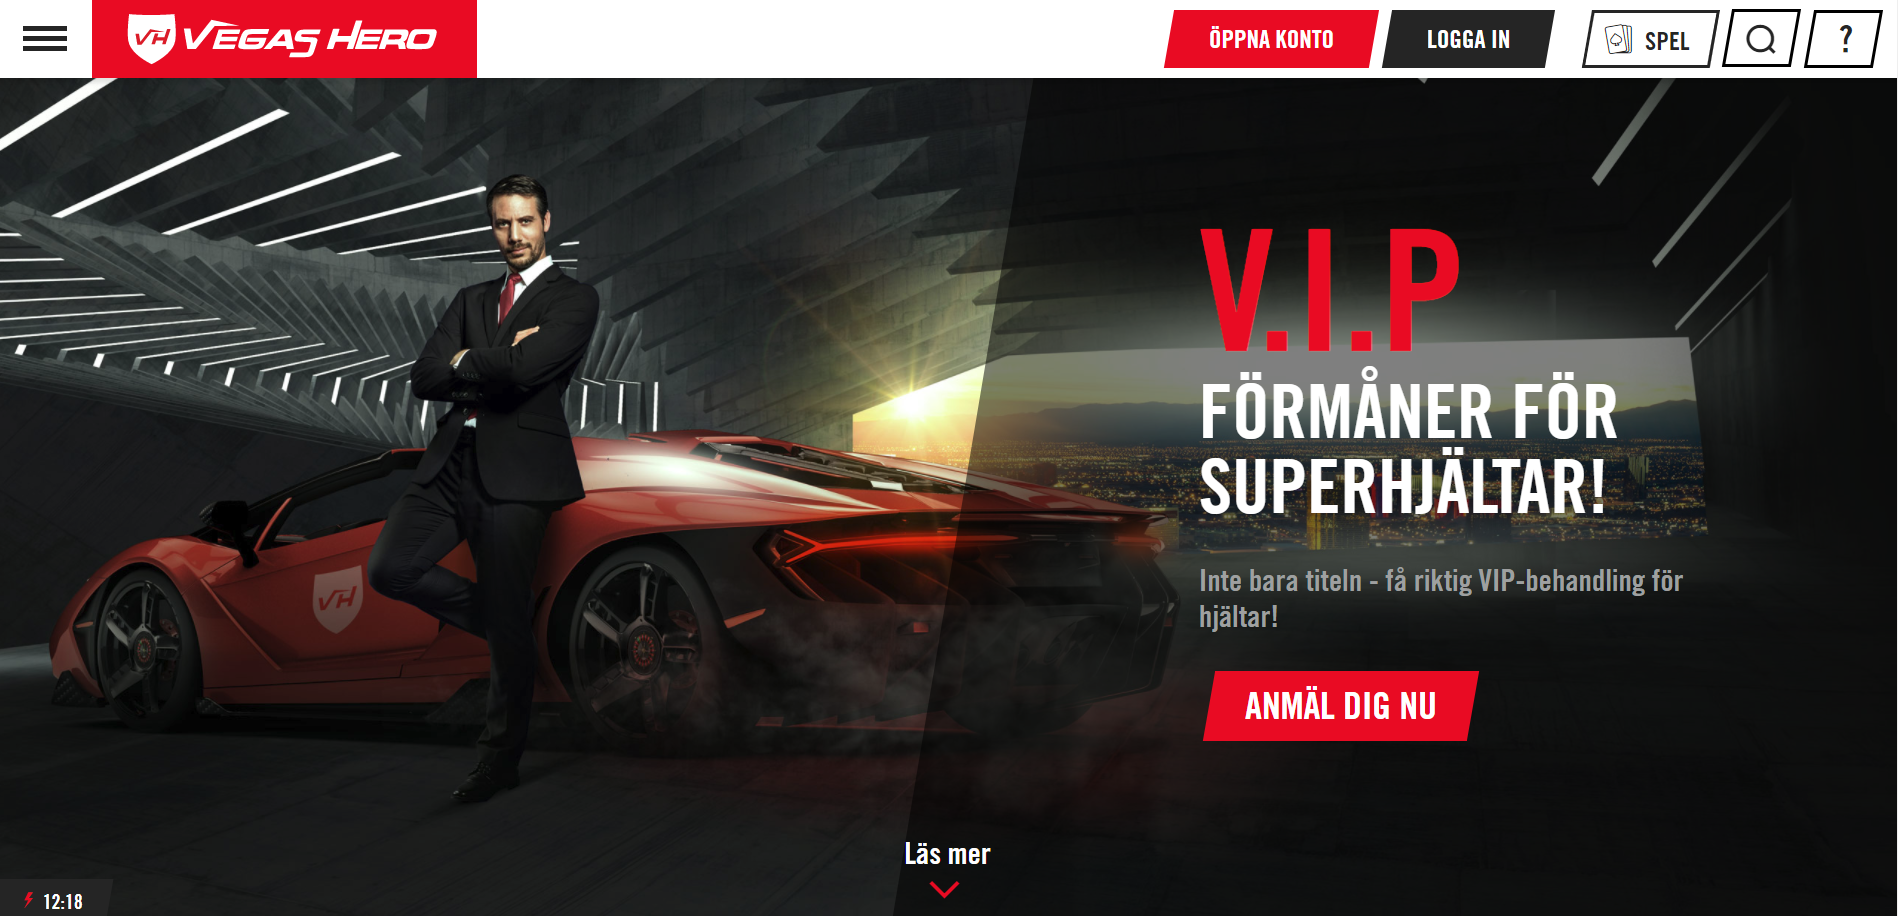The height and width of the screenshot is (916, 1898).
Task: Open the magnifying glass search
Action: 1761,39
